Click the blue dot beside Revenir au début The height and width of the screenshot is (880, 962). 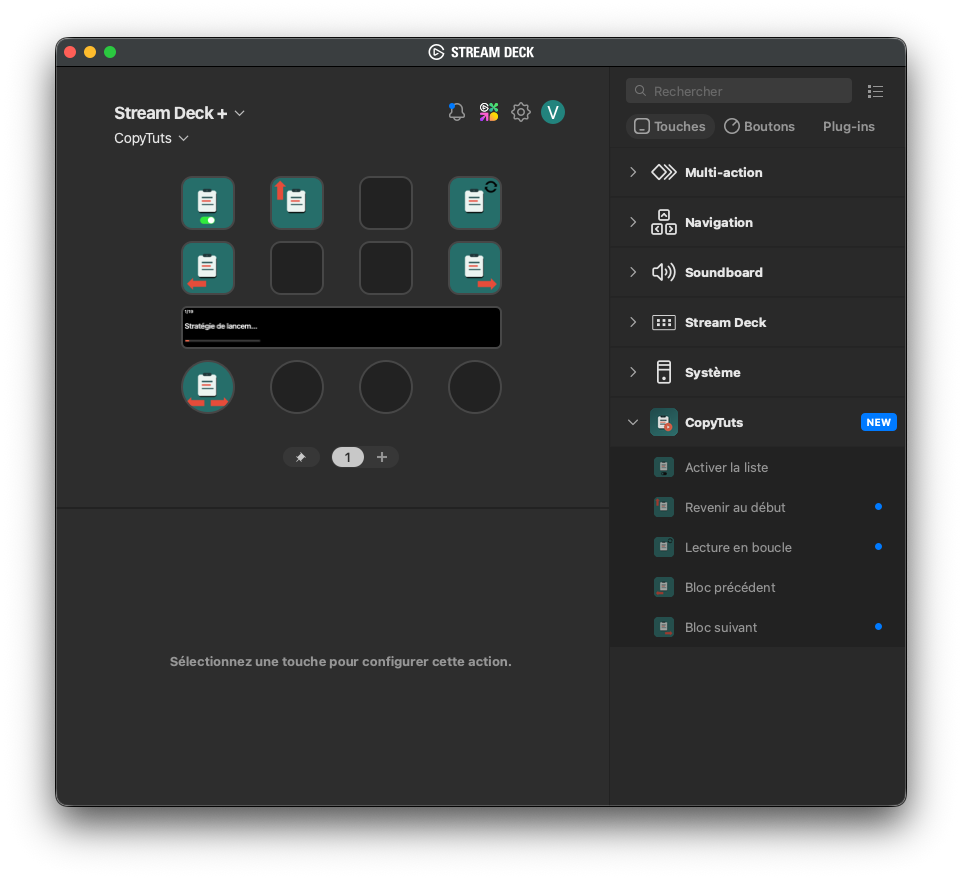879,506
